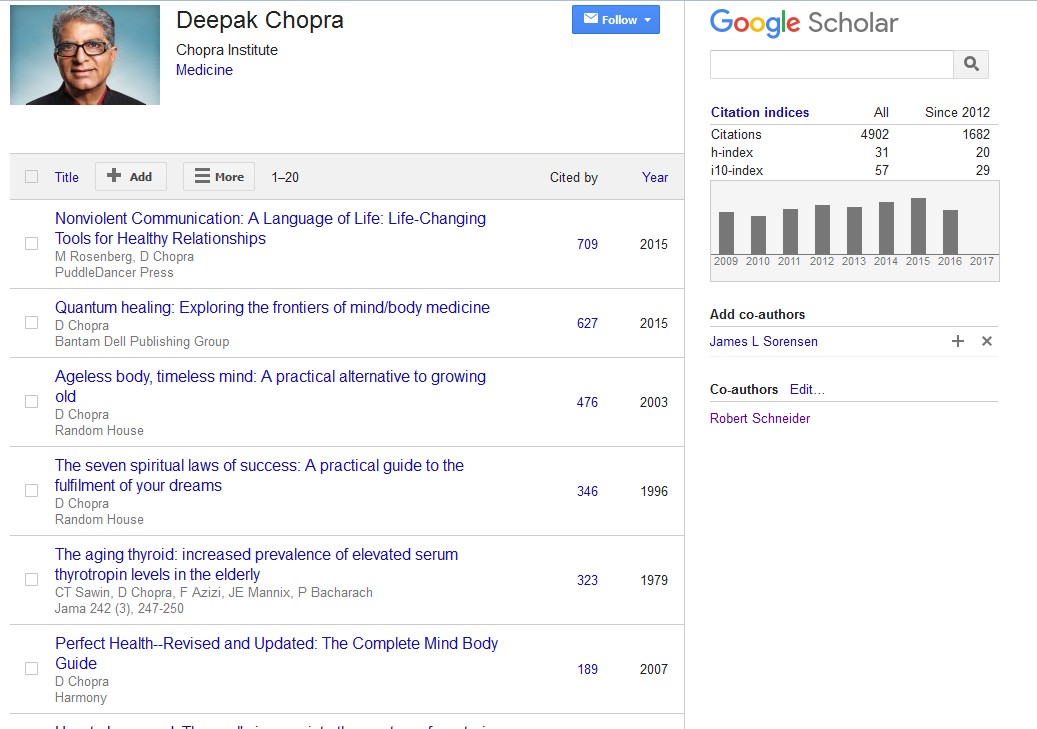The image size is (1037, 729).
Task: Click the plus icon beside James L Sorensen
Action: coord(958,341)
